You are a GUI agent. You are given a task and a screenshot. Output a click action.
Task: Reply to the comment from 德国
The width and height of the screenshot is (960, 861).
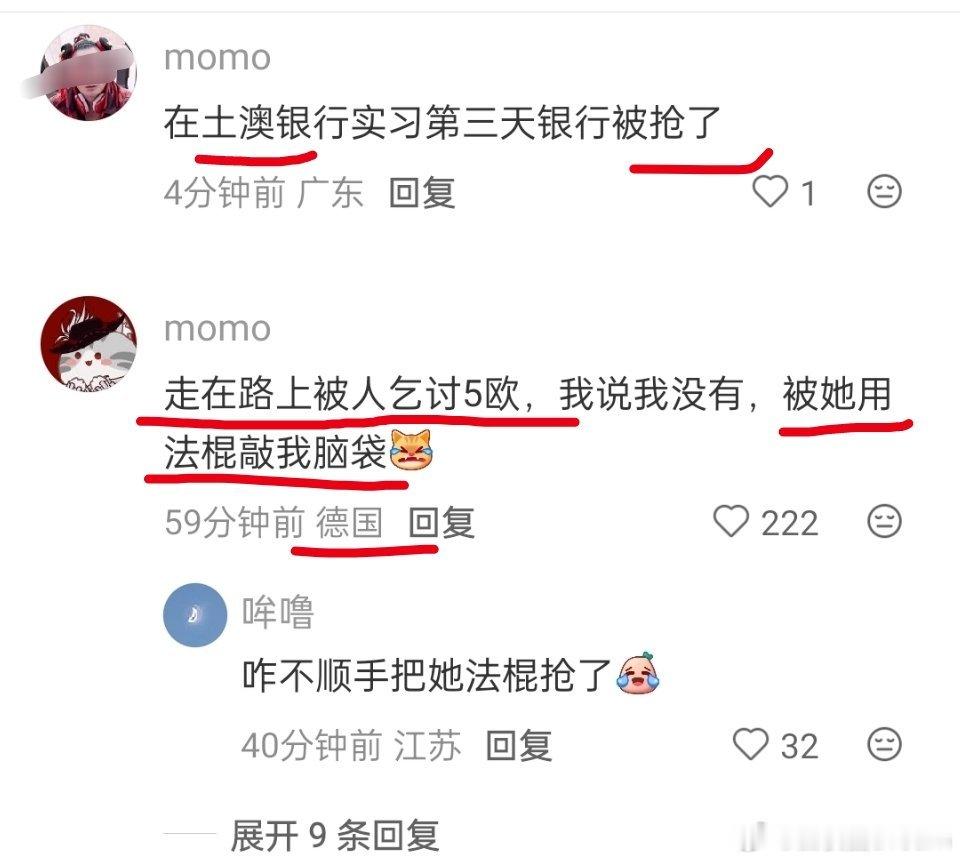click(441, 523)
